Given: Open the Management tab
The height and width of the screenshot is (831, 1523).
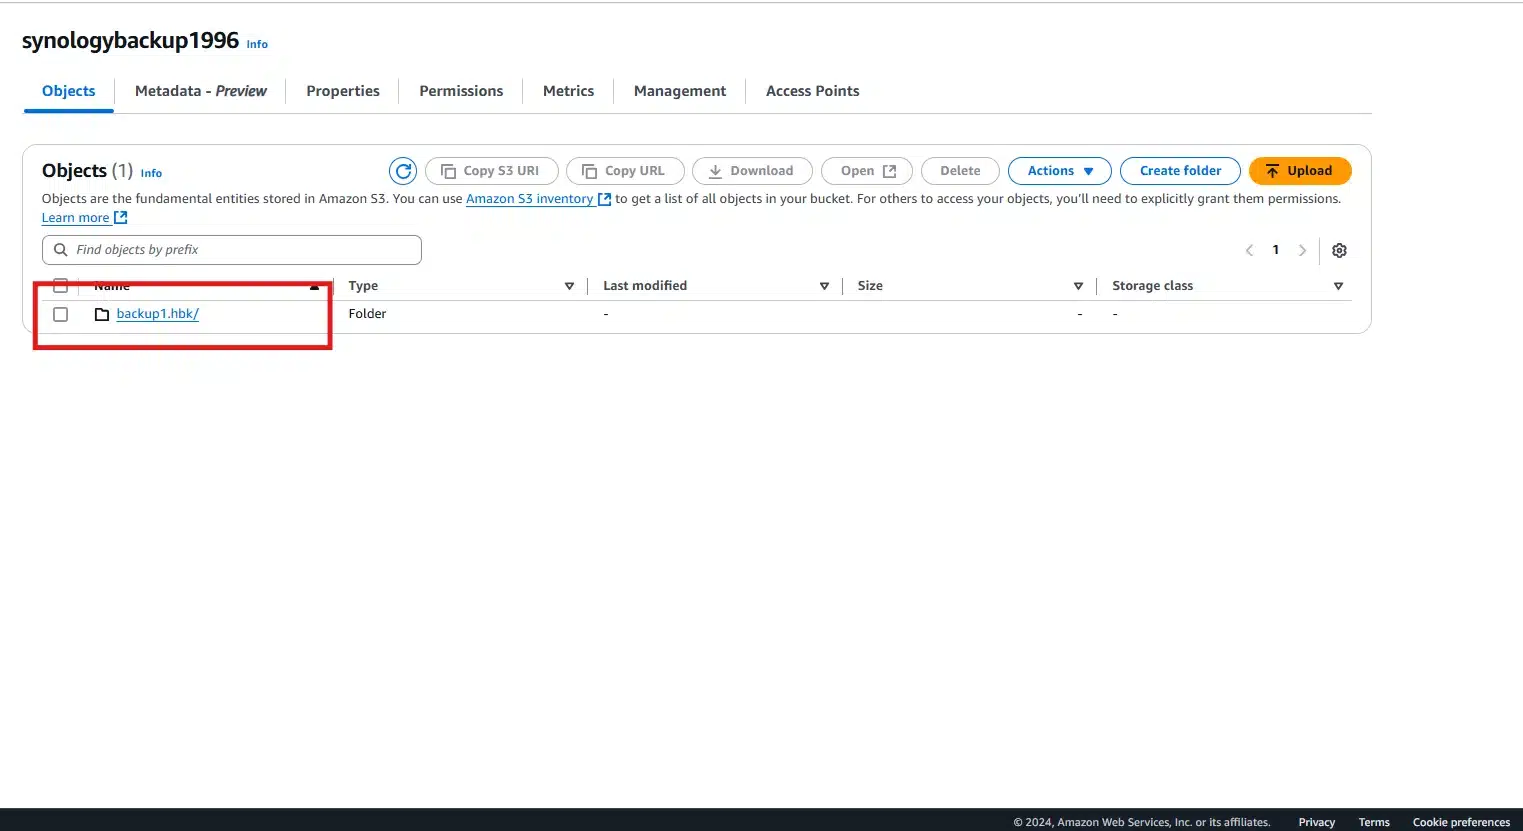Looking at the screenshot, I should coord(679,90).
